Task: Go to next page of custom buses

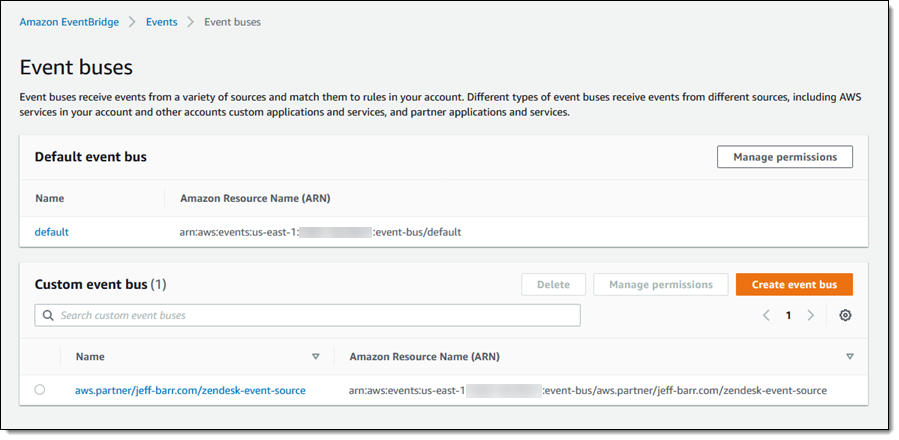Action: 810,315
